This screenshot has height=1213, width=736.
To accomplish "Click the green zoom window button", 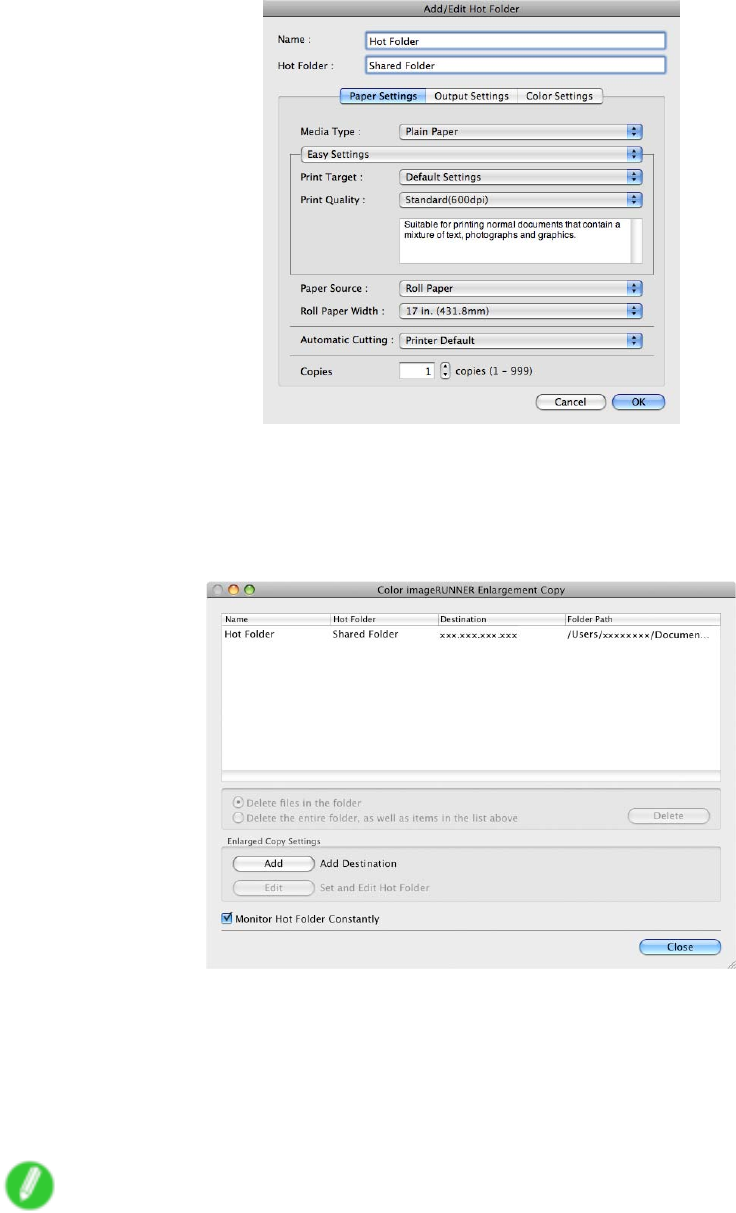I will click(x=250, y=590).
